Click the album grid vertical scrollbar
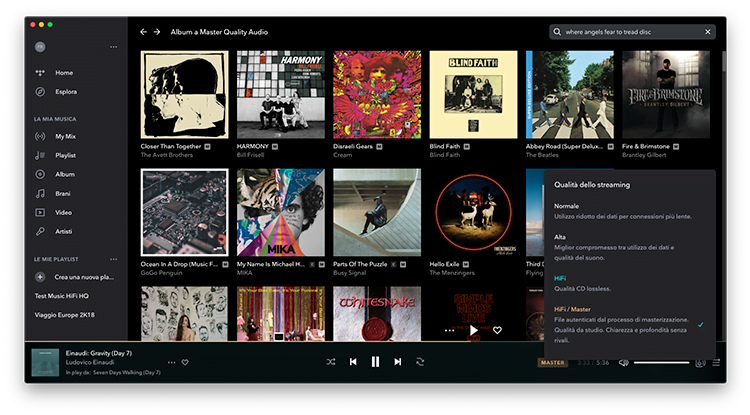Viewport: 750px width, 415px height. pos(724,62)
